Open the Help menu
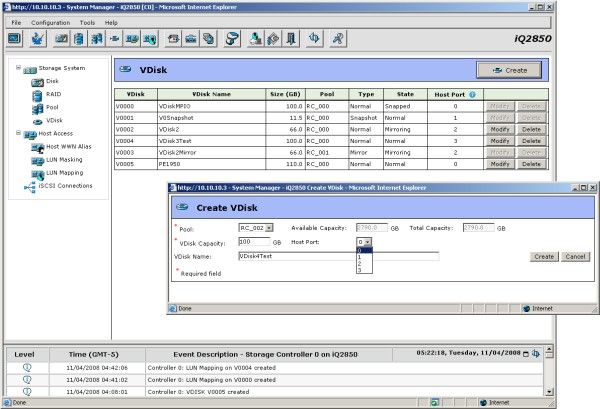Viewport: 600px width, 409px height. coord(111,23)
